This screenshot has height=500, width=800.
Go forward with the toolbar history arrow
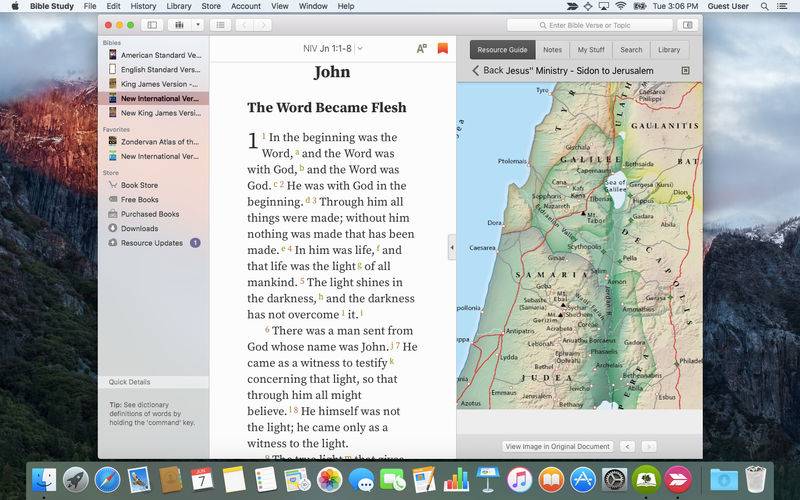click(x=263, y=25)
